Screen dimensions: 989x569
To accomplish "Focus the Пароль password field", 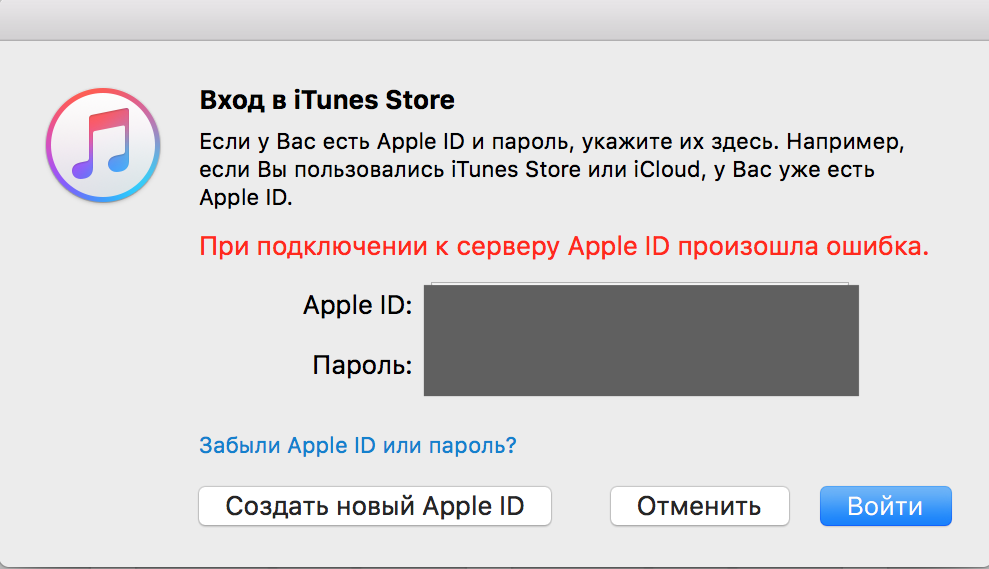I will click(640, 365).
